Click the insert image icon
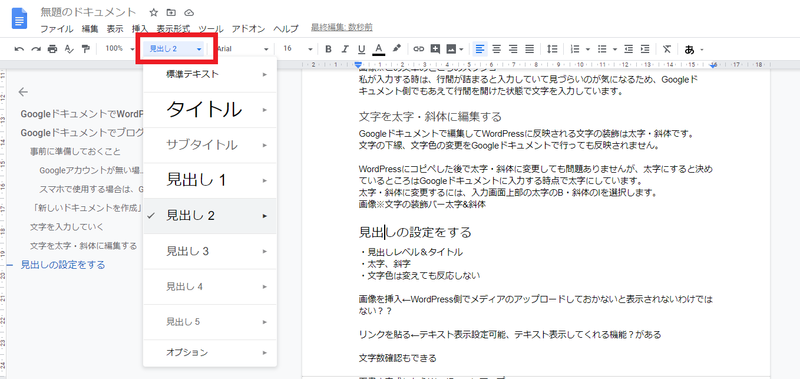Image resolution: width=800 pixels, height=379 pixels. (x=452, y=49)
